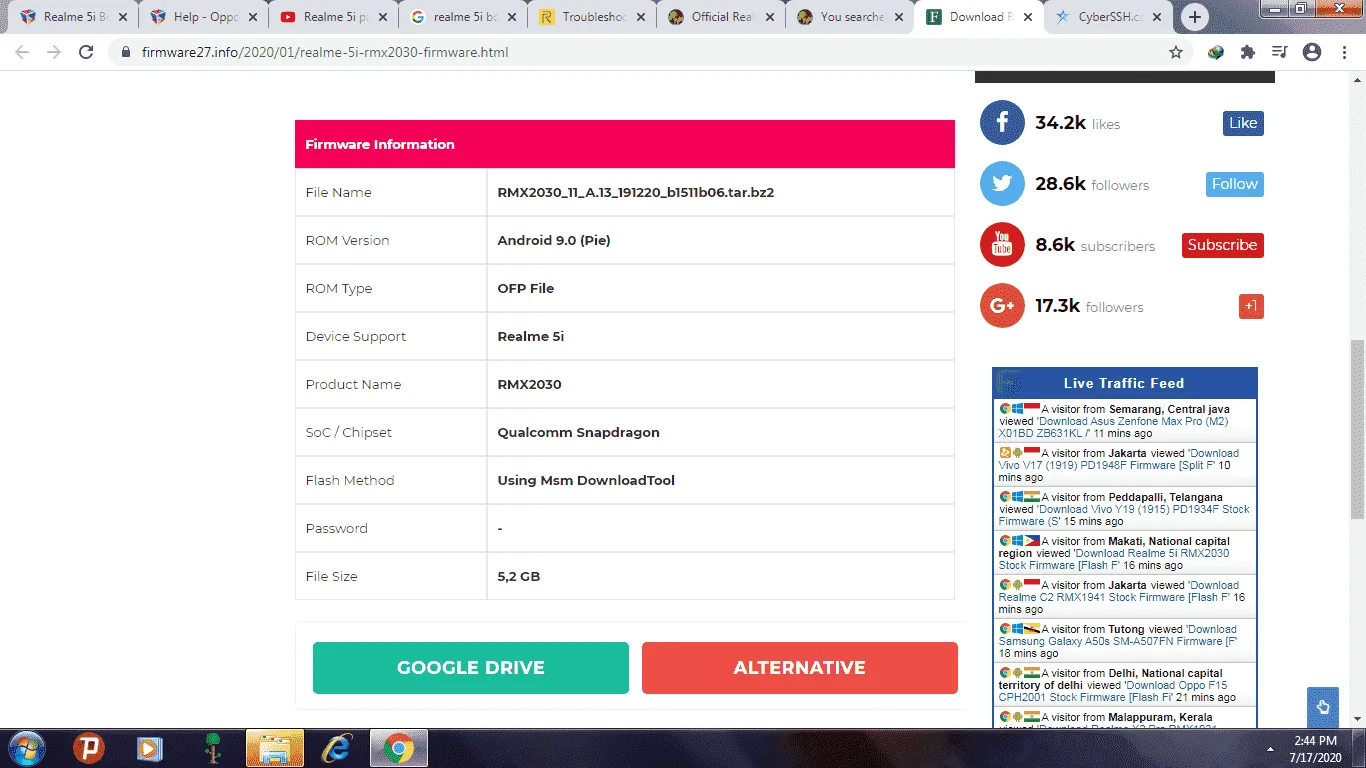Click the Google Plus circle icon
Screen dimensions: 1366x768
[x=1002, y=306]
